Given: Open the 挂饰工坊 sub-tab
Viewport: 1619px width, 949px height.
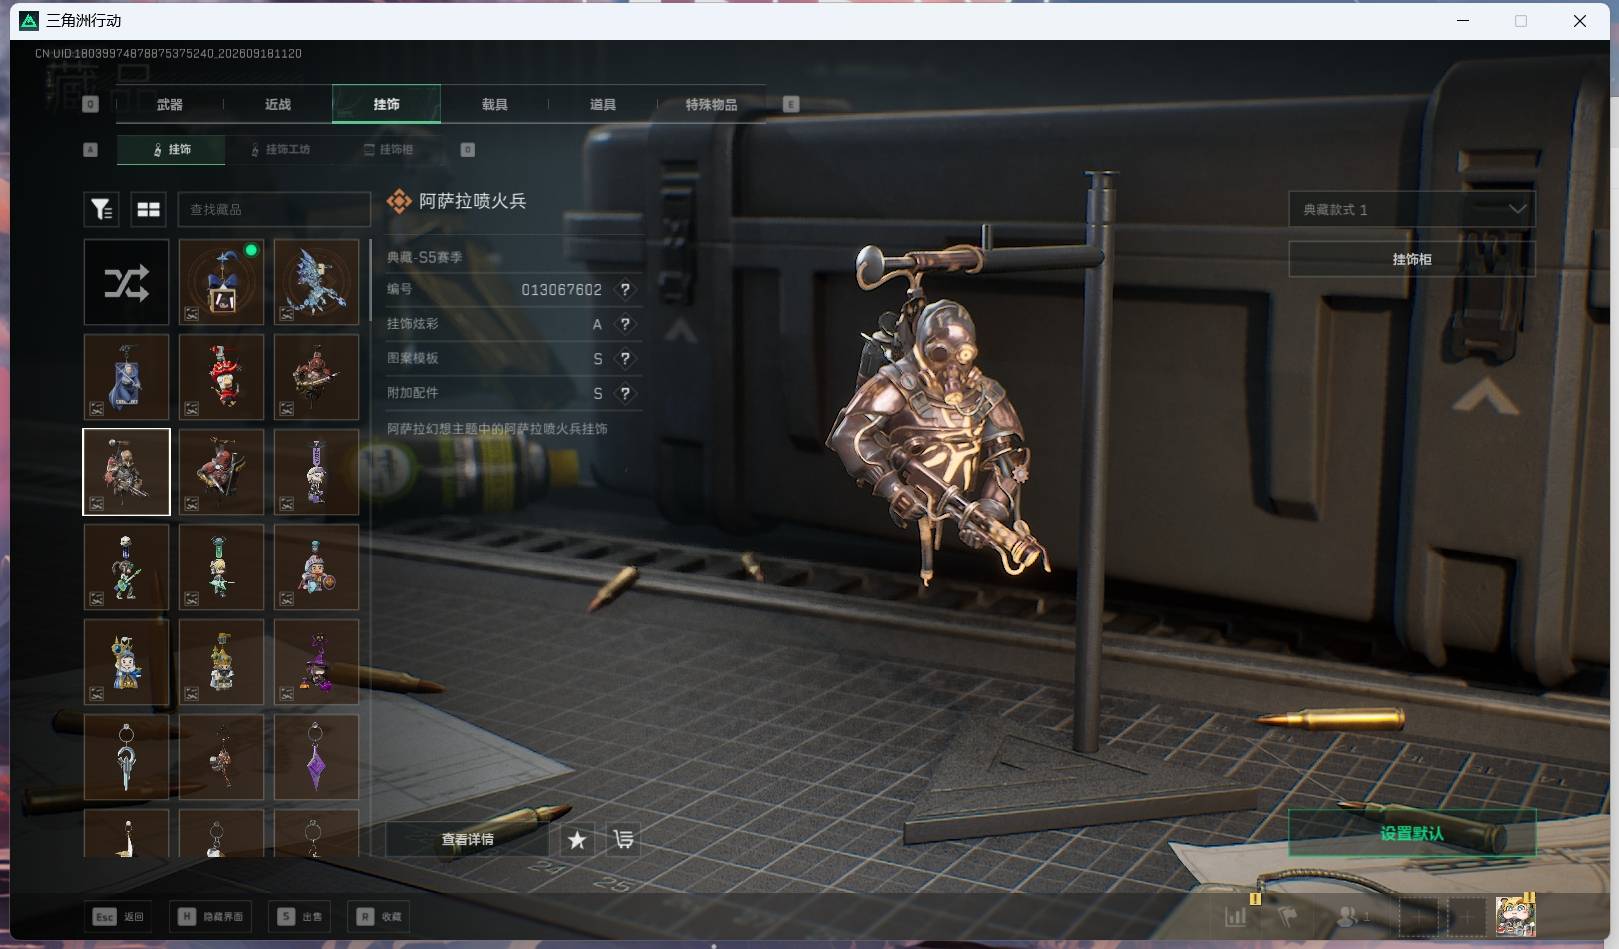Looking at the screenshot, I should [280, 149].
